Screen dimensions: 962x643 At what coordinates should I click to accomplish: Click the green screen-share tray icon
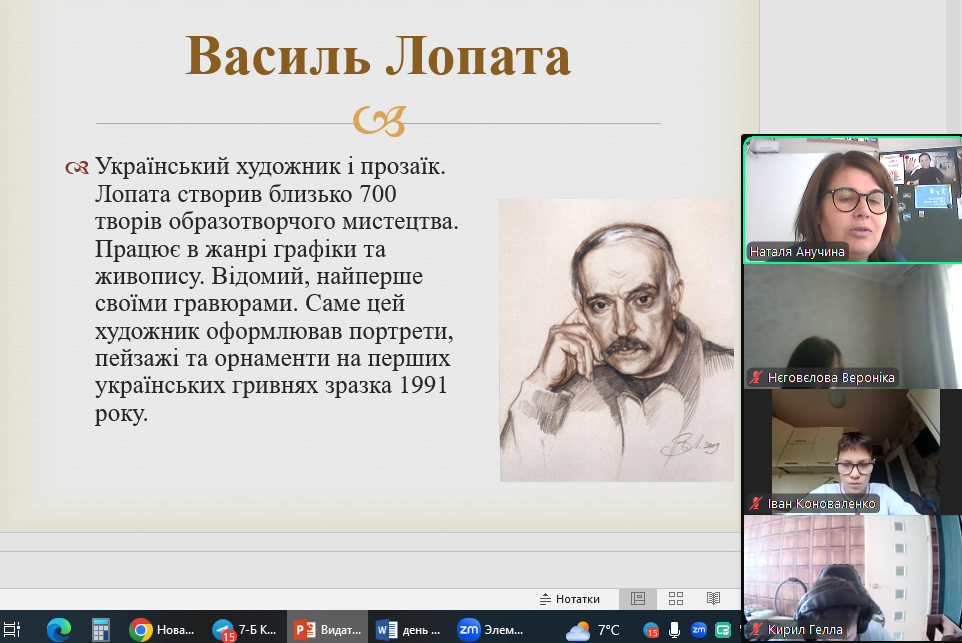pos(723,630)
